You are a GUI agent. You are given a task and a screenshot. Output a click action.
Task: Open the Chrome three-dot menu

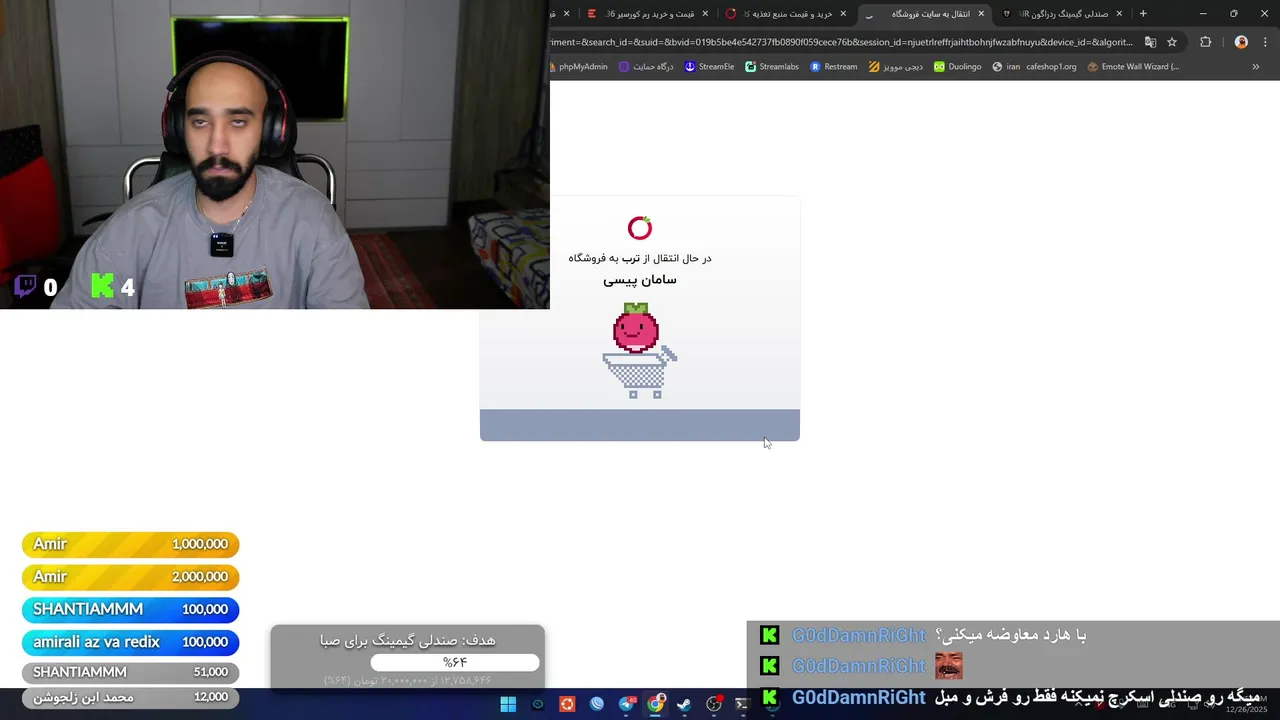tap(1265, 42)
